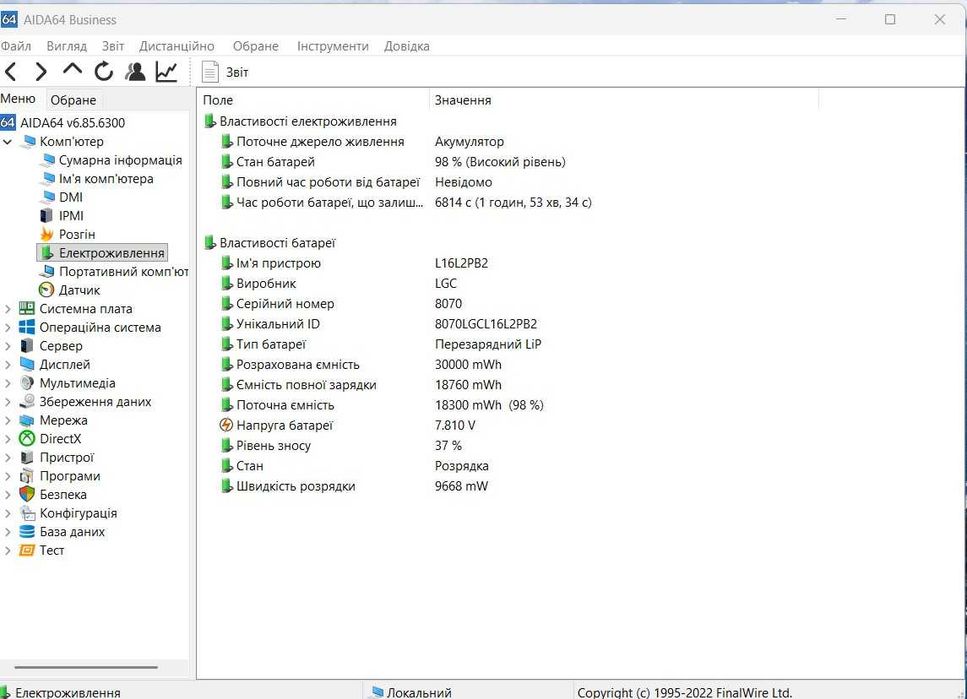
Task: Click the 18760 mWh value
Action: tap(468, 385)
